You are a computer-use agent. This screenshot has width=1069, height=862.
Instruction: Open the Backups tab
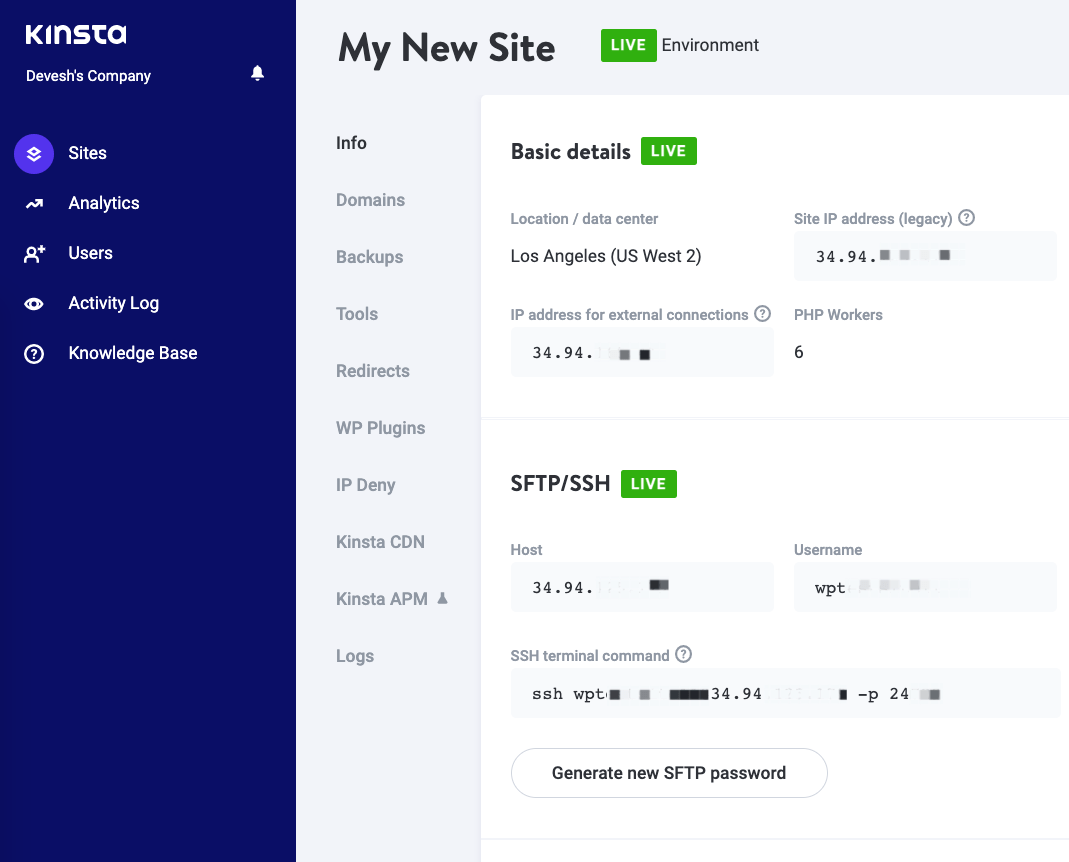pos(370,257)
